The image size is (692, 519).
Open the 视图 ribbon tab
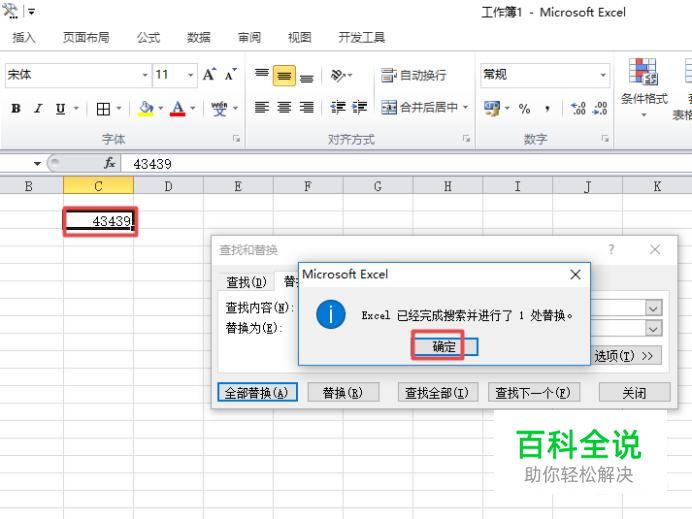[x=300, y=38]
